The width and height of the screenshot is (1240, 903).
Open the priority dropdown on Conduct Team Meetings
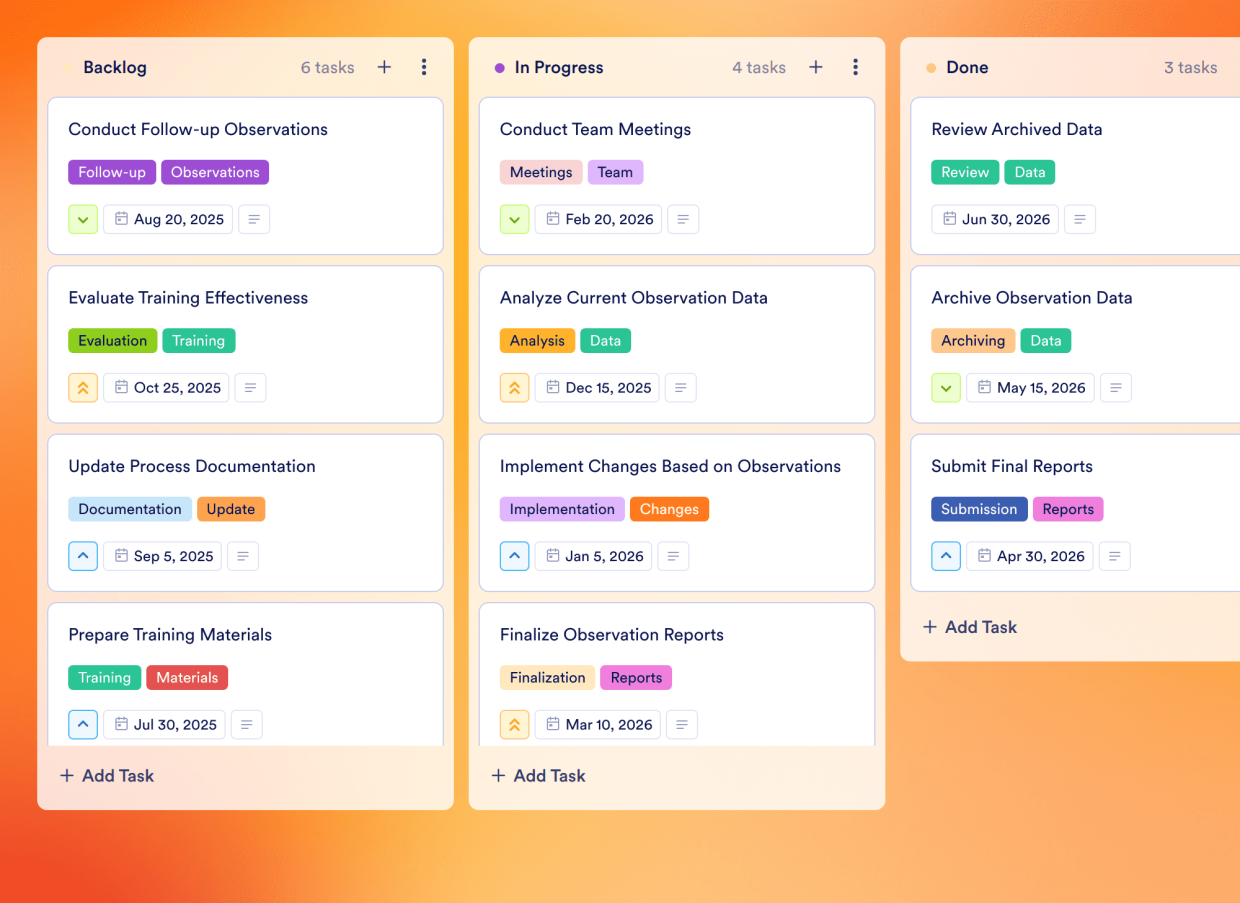coord(514,219)
